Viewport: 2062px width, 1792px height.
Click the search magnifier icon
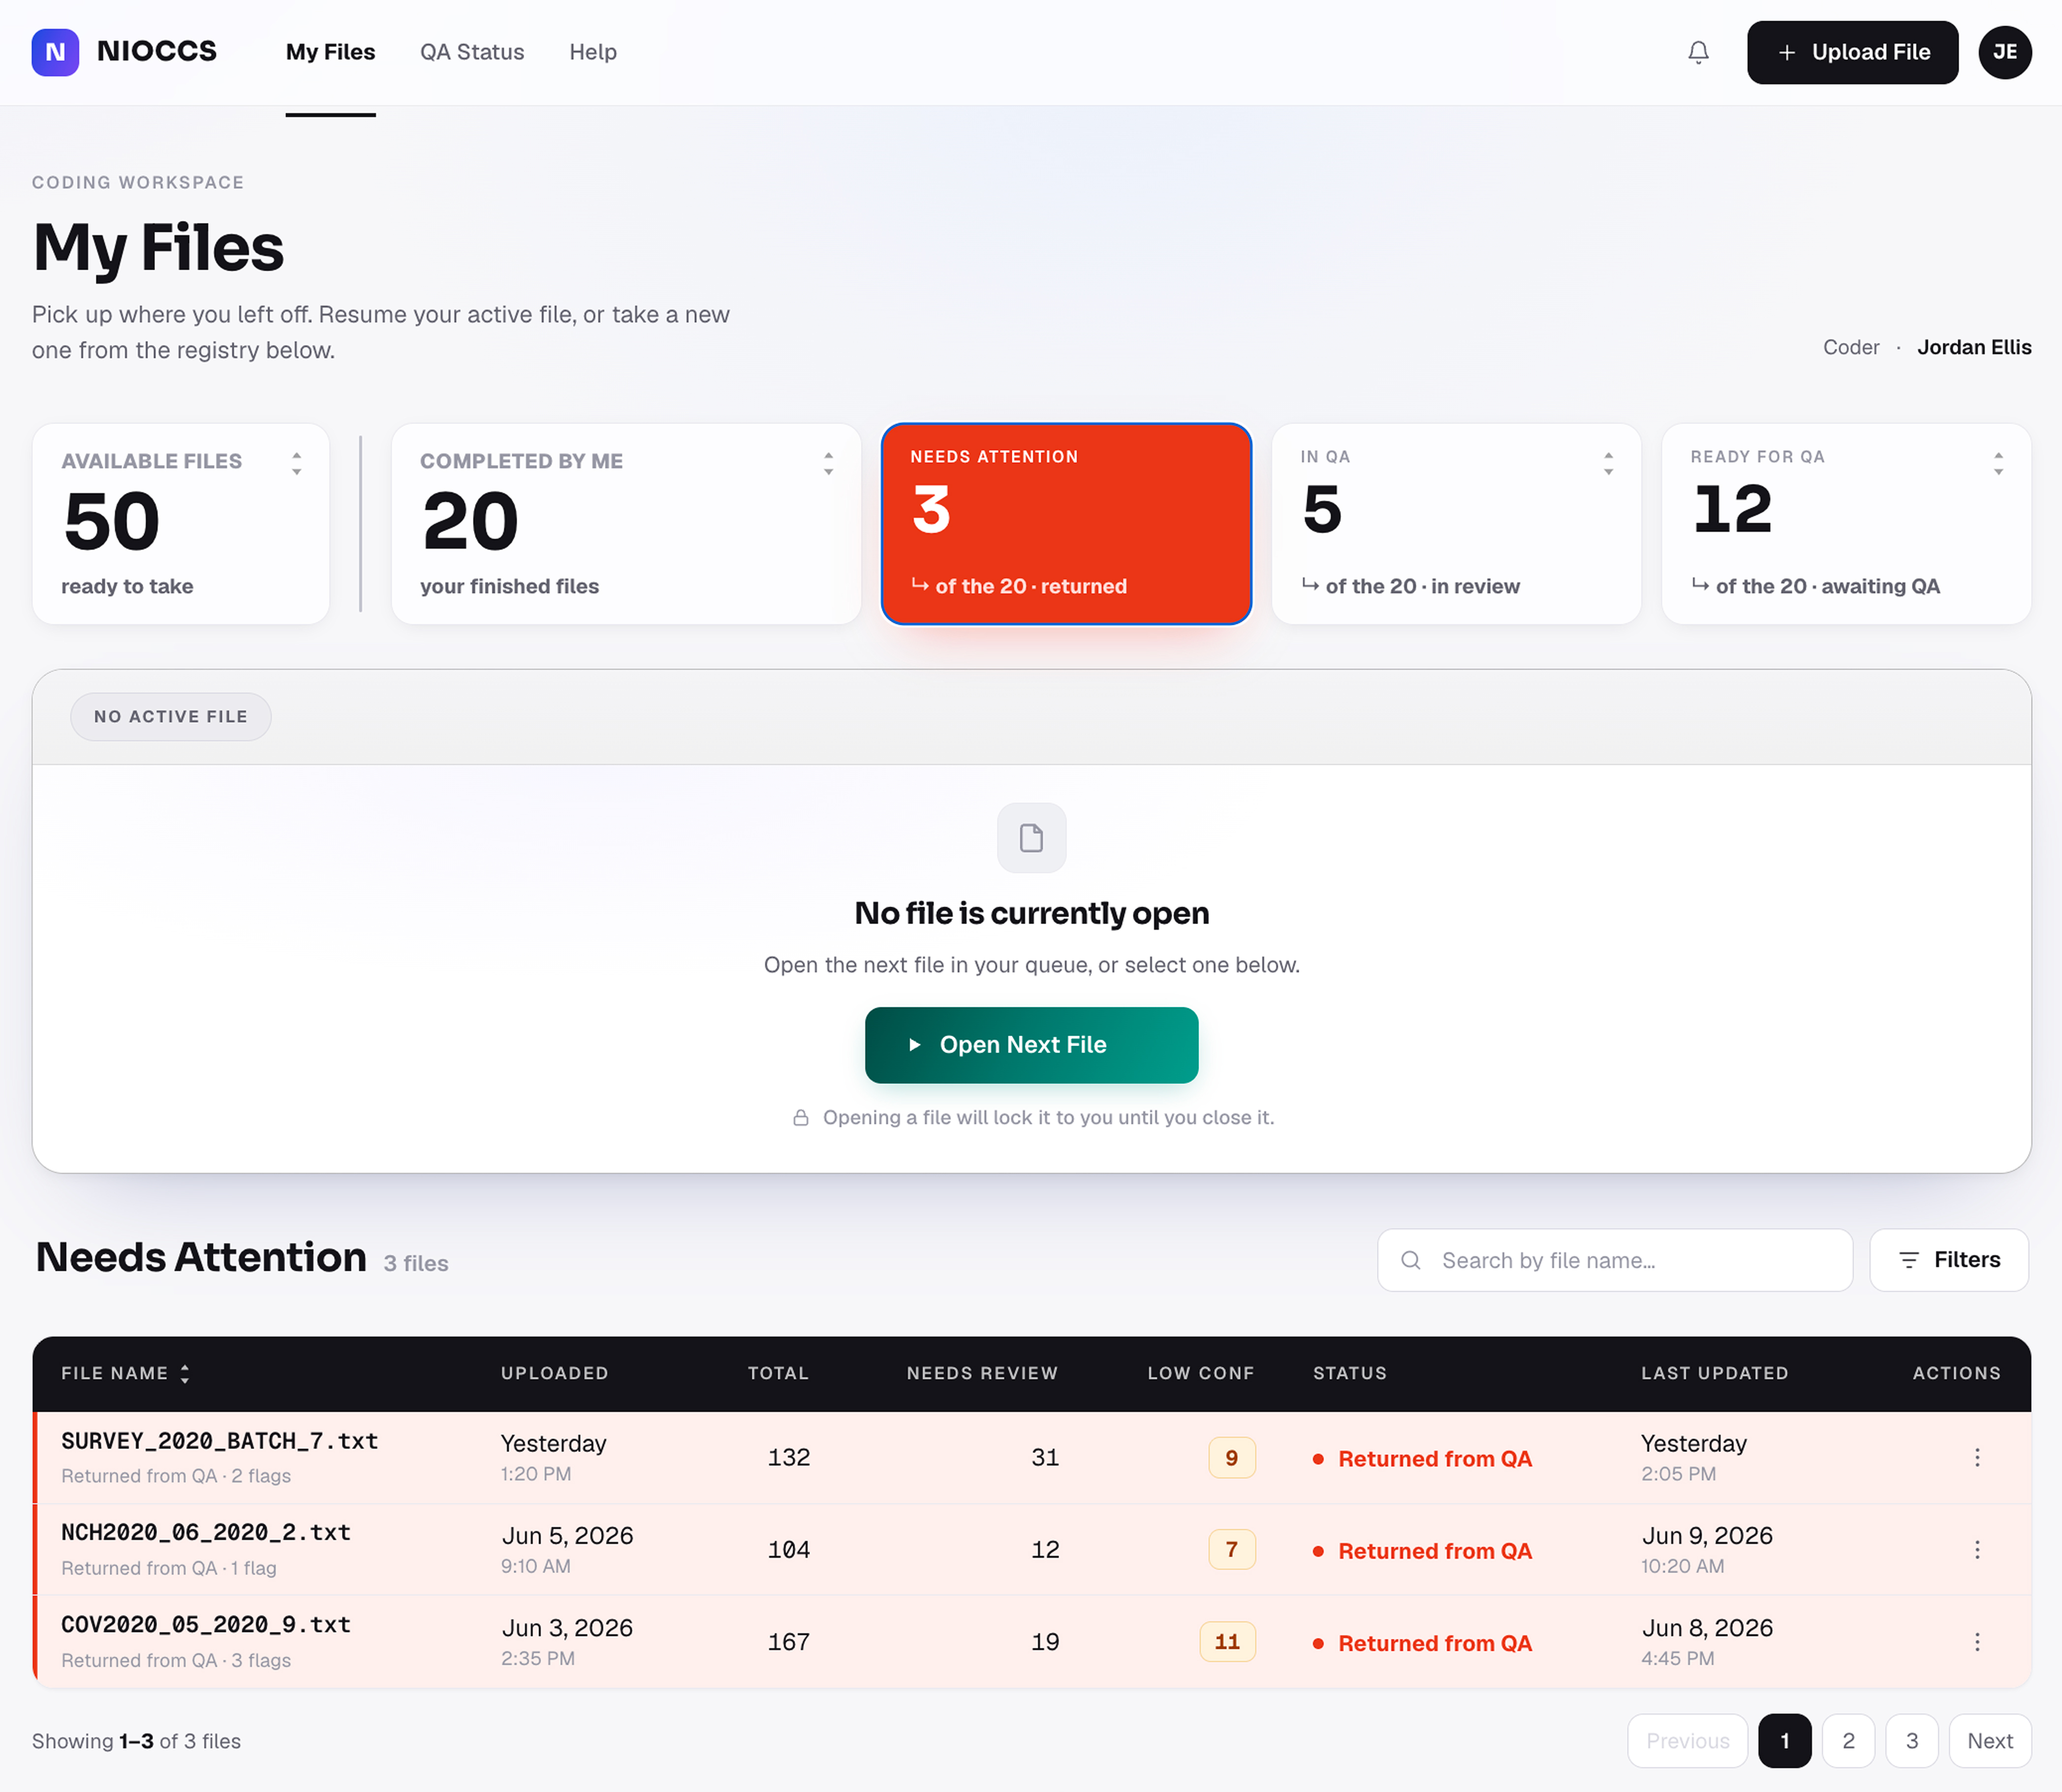[x=1410, y=1260]
